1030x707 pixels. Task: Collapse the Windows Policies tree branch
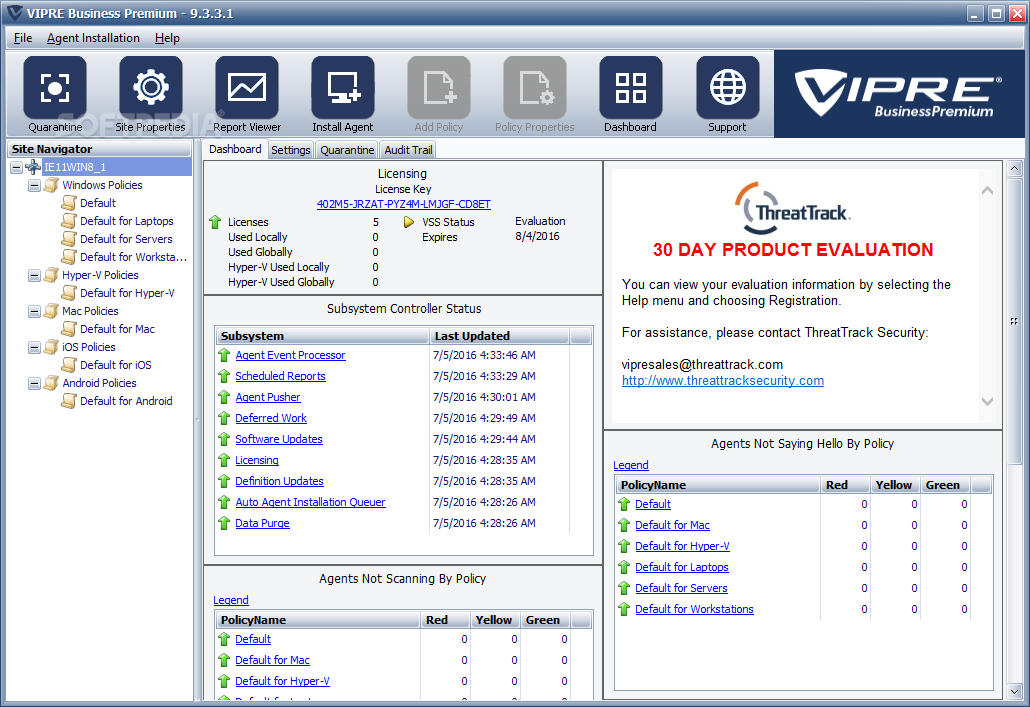(34, 185)
